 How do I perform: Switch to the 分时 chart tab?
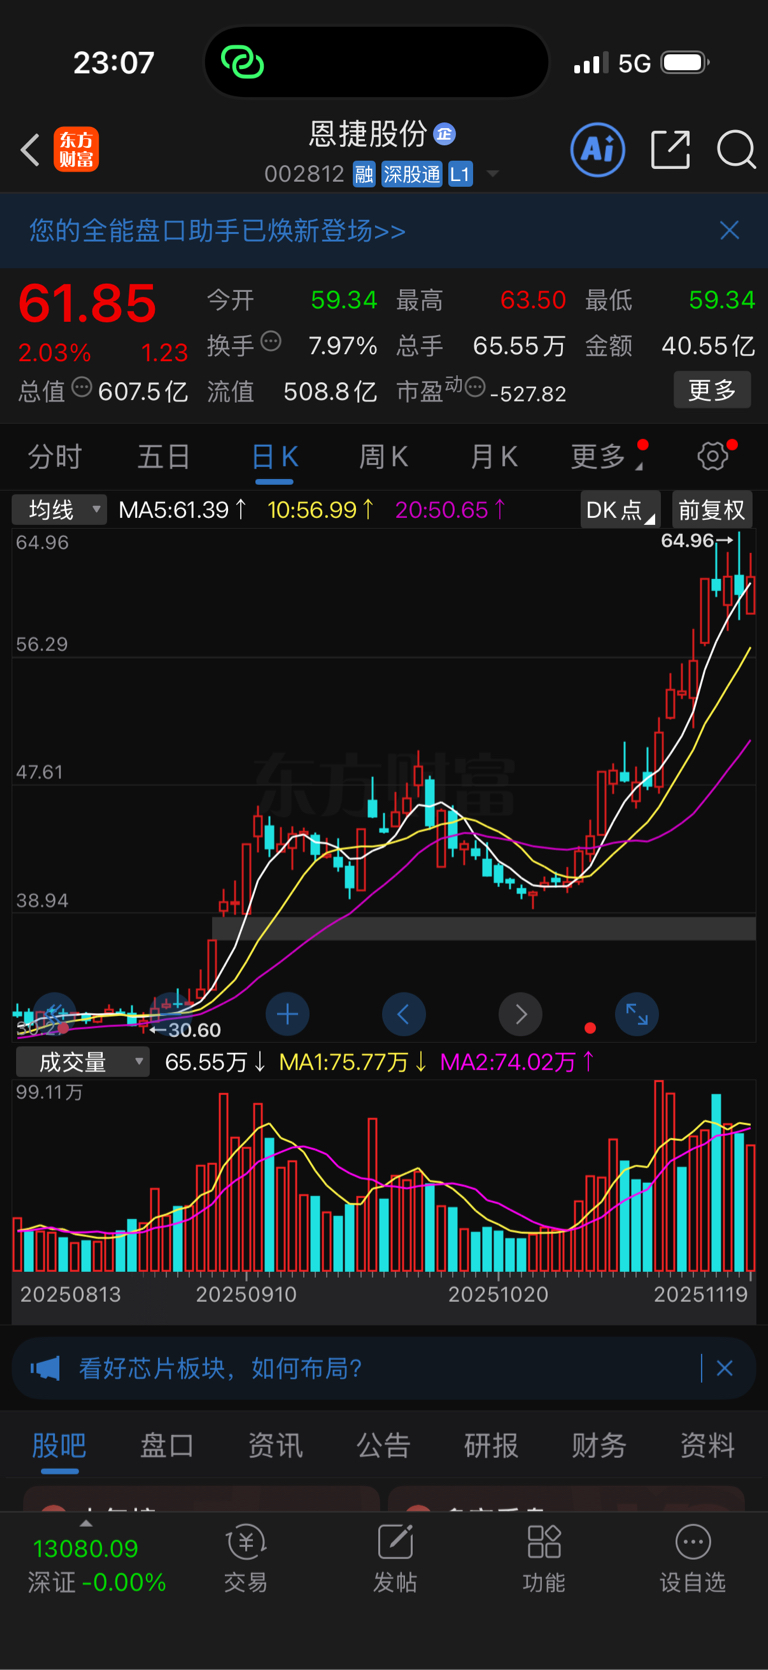[x=55, y=457]
